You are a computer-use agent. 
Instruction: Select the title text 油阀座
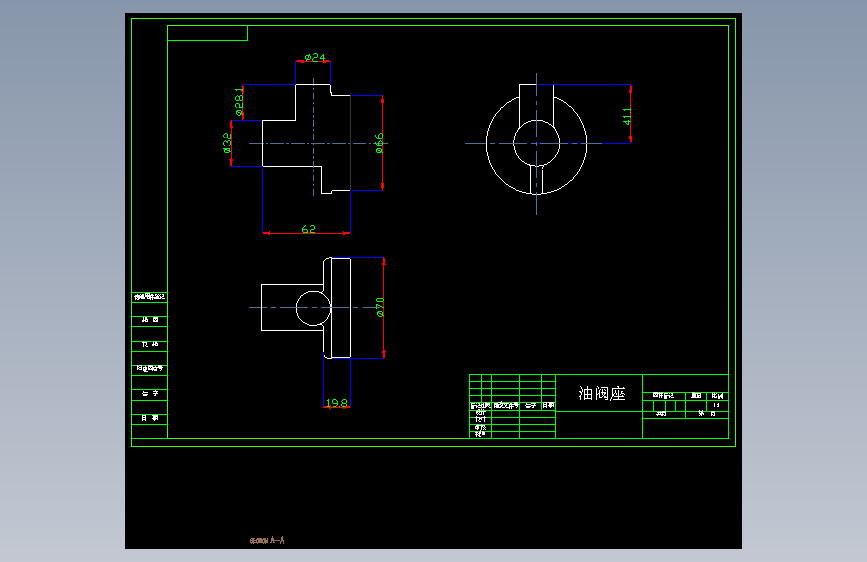tap(602, 393)
